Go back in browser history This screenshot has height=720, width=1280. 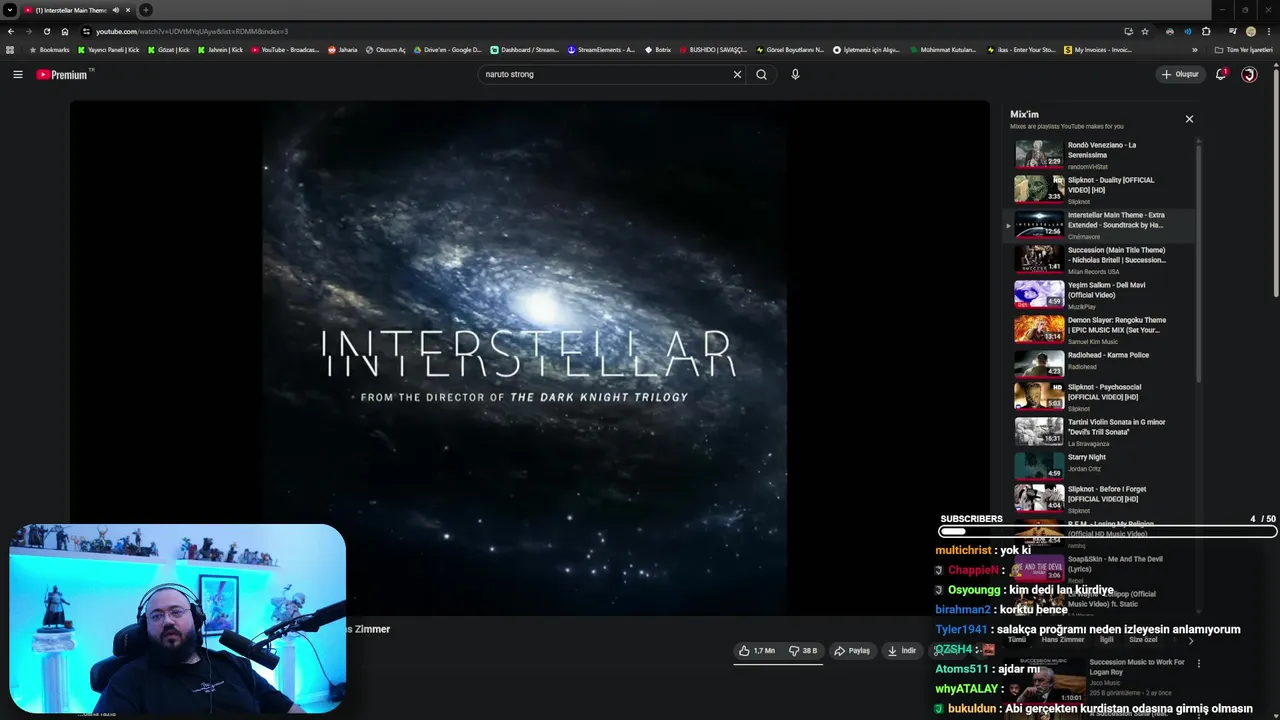(x=10, y=31)
